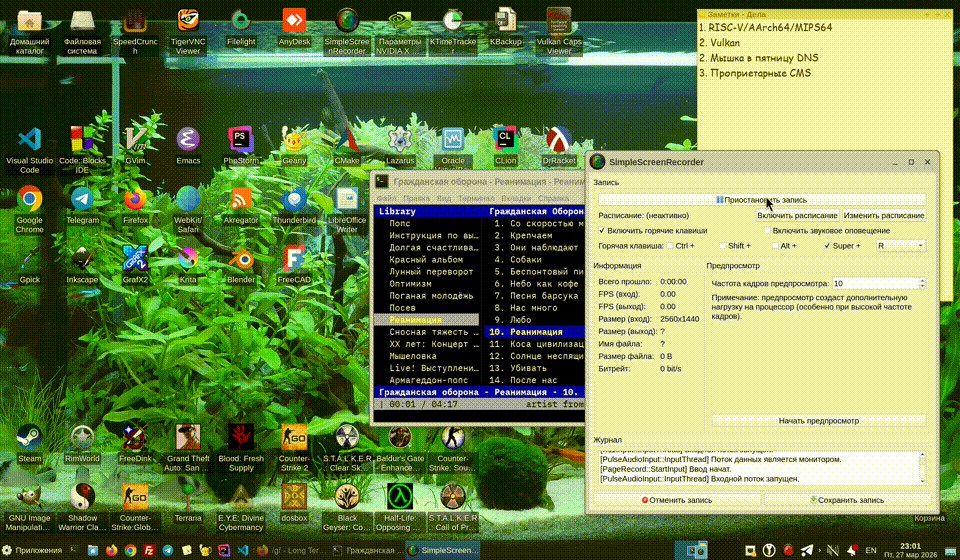This screenshot has height=560, width=960.
Task: Check the Ctrl + hotkey modifier
Action: point(669,246)
